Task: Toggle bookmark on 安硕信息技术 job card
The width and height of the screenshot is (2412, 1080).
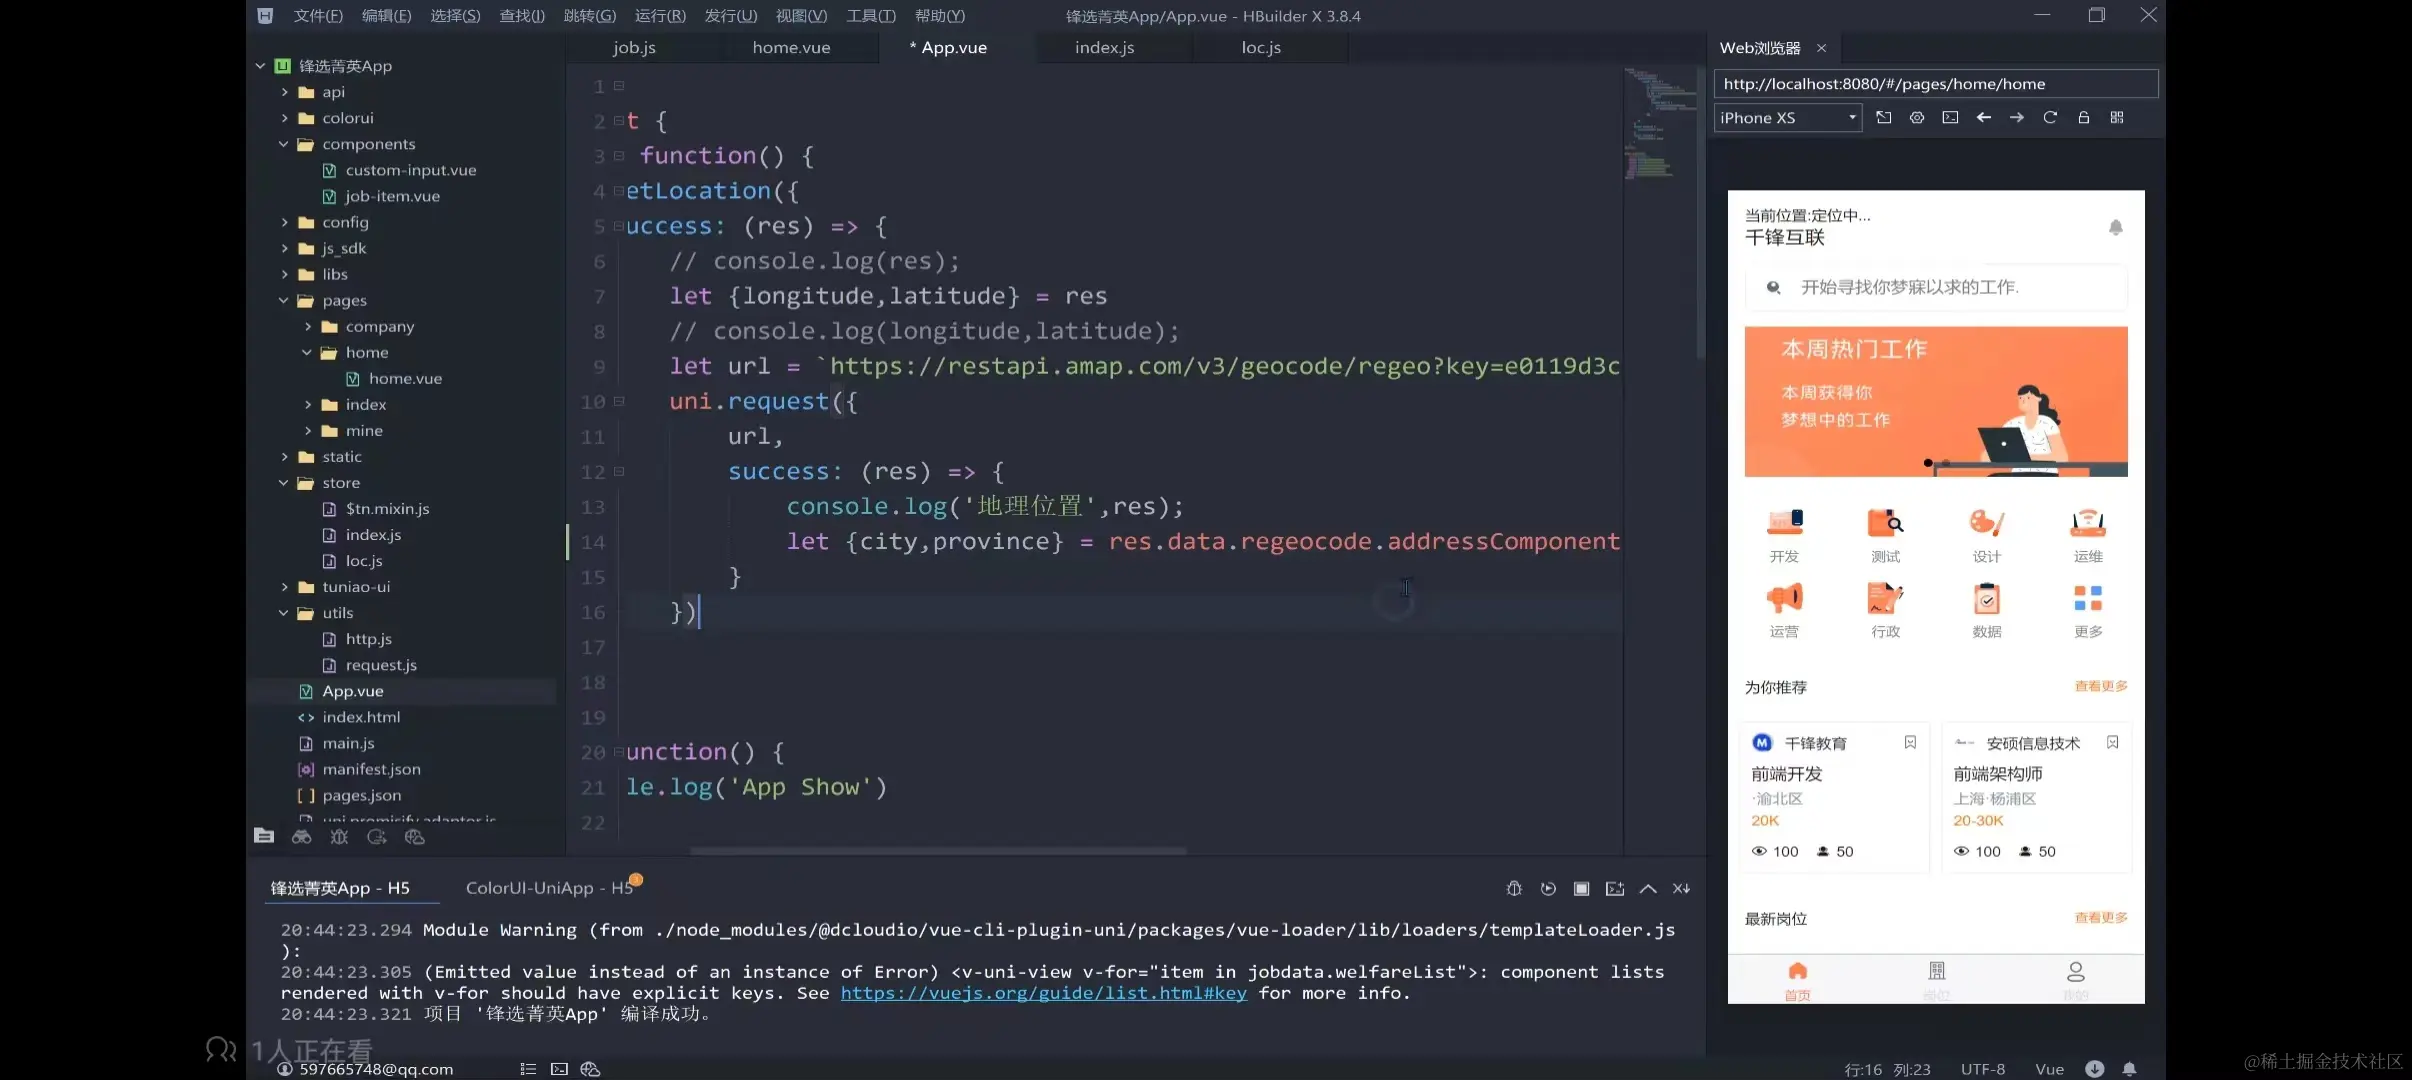Action: pyautogui.click(x=2112, y=742)
